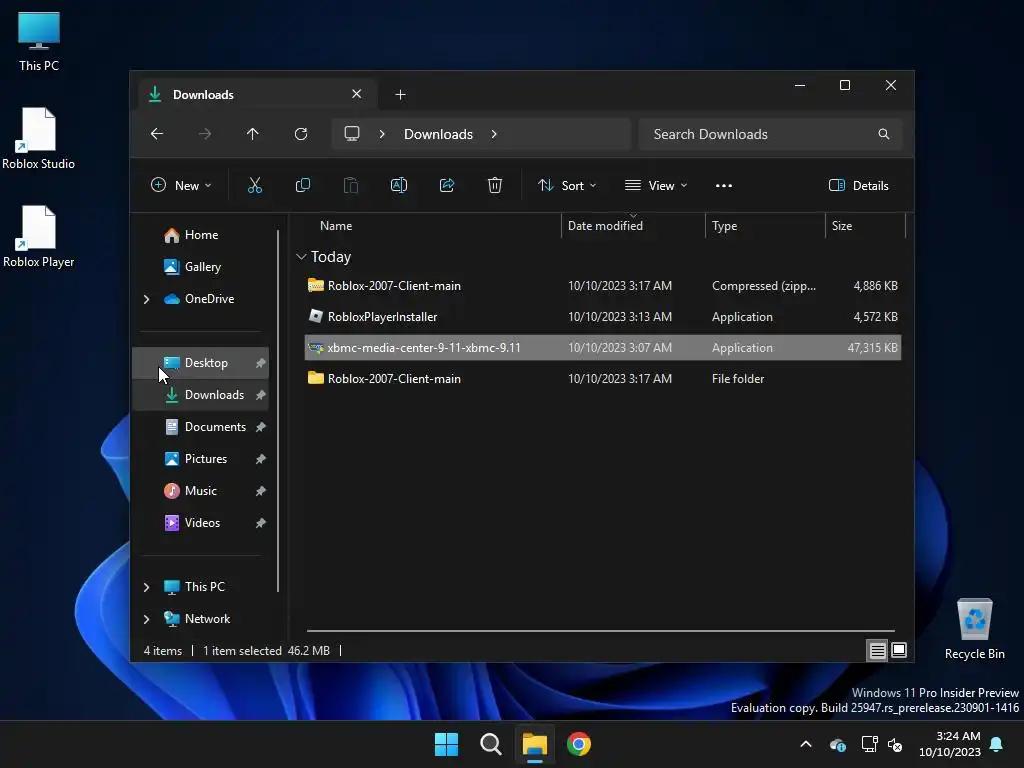Screen dimensions: 1024x768
Task: Open Videos in navigation pane
Action: point(200,523)
